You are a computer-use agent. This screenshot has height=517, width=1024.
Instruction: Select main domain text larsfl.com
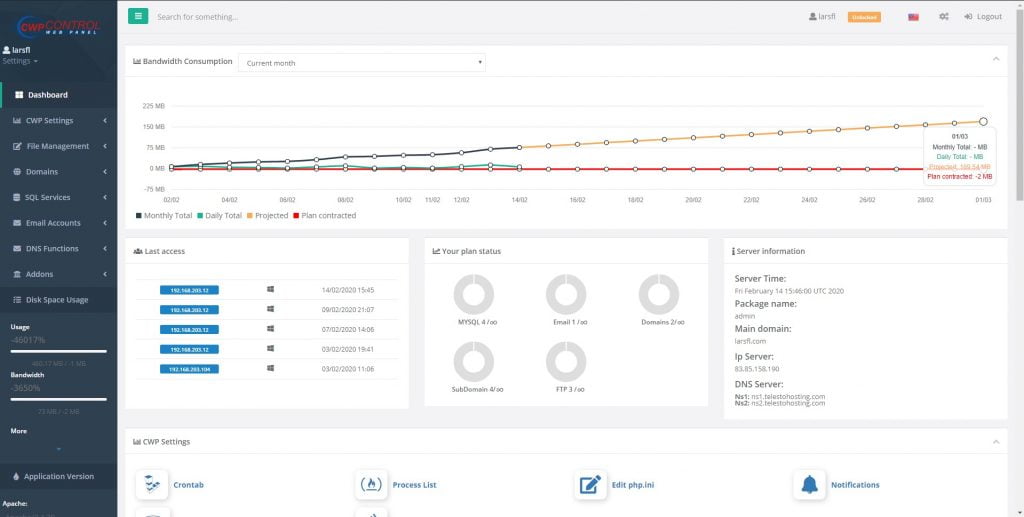748,341
